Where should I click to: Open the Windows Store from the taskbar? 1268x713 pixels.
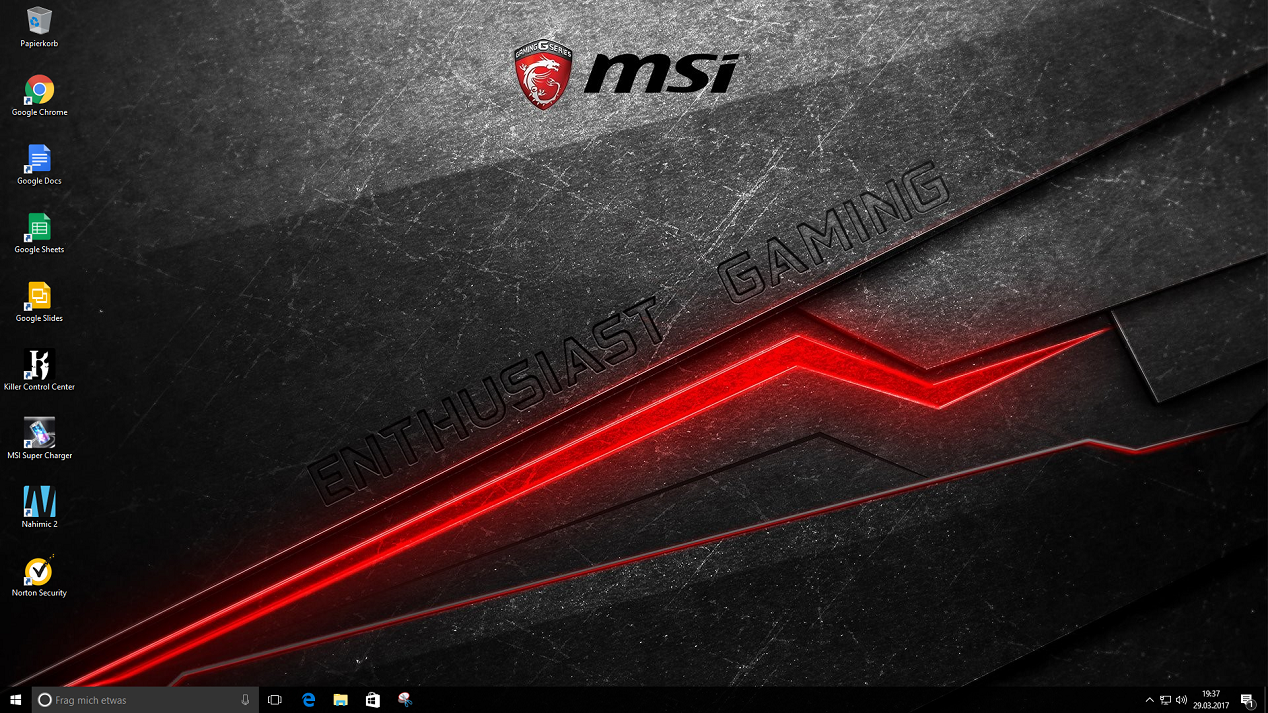click(x=372, y=700)
